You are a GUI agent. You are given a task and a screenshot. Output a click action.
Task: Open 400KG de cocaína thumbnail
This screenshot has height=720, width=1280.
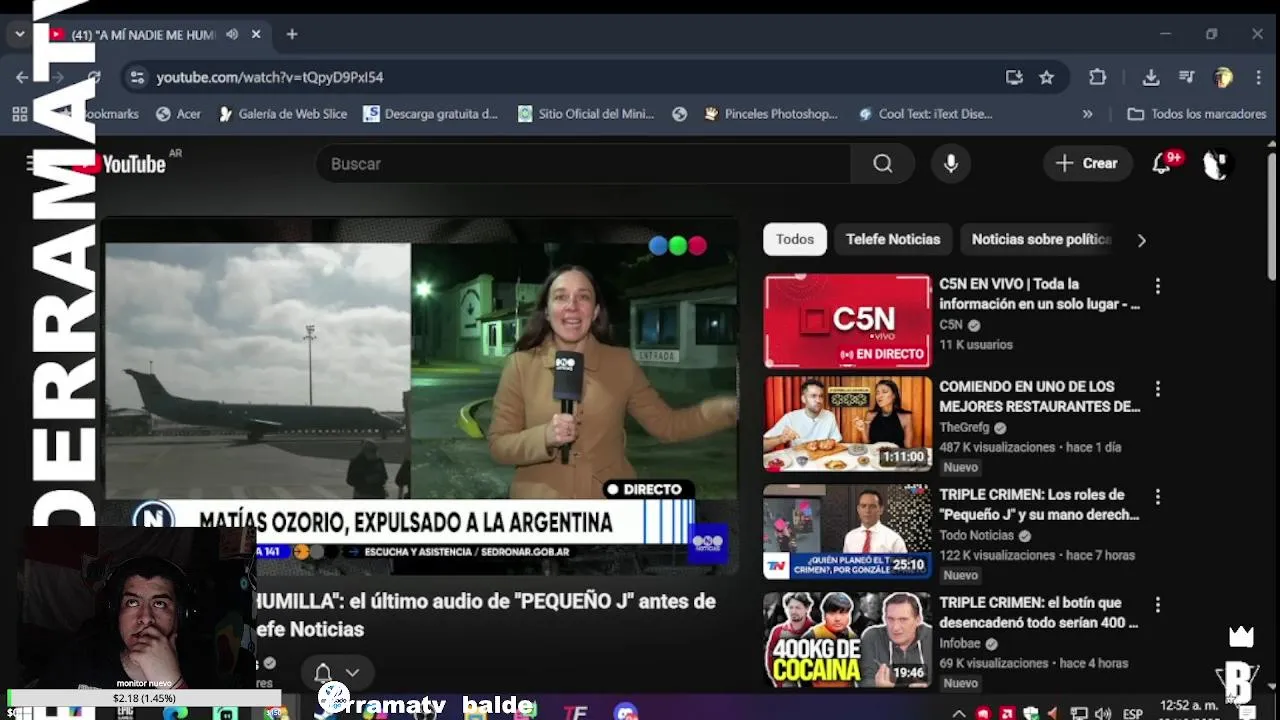click(847, 640)
